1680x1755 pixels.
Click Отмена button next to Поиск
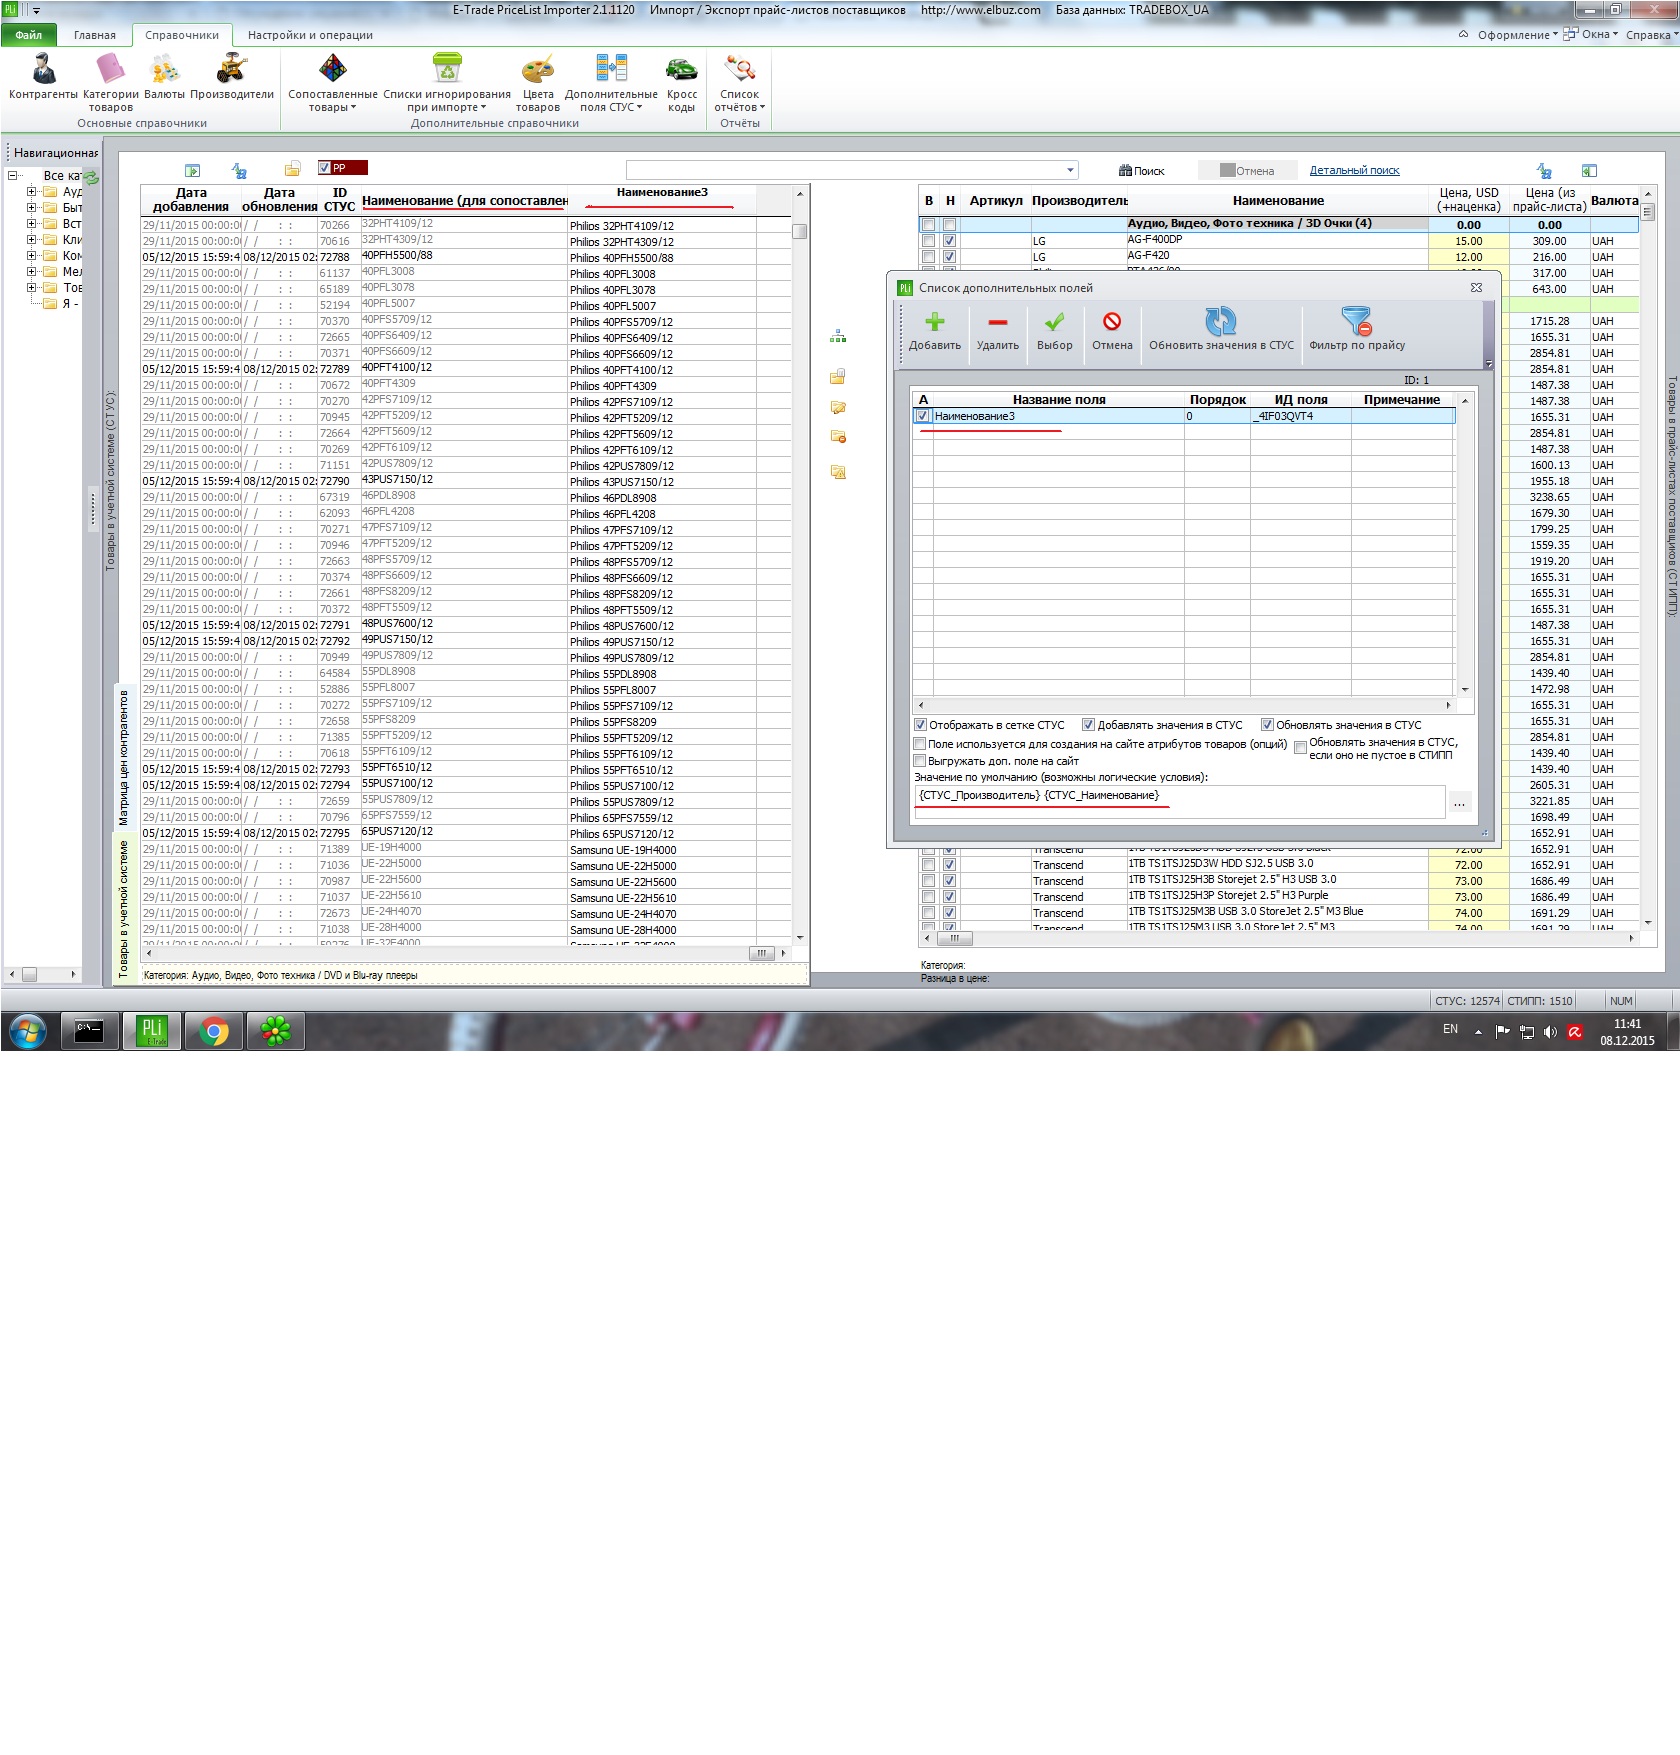[1247, 171]
